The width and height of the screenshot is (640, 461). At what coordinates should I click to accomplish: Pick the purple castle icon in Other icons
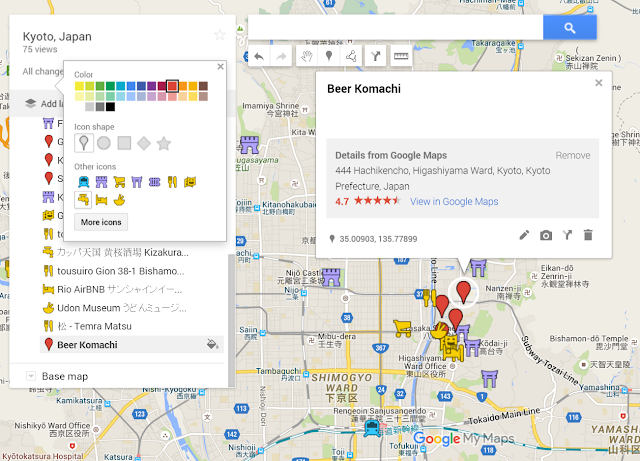[x=101, y=182]
